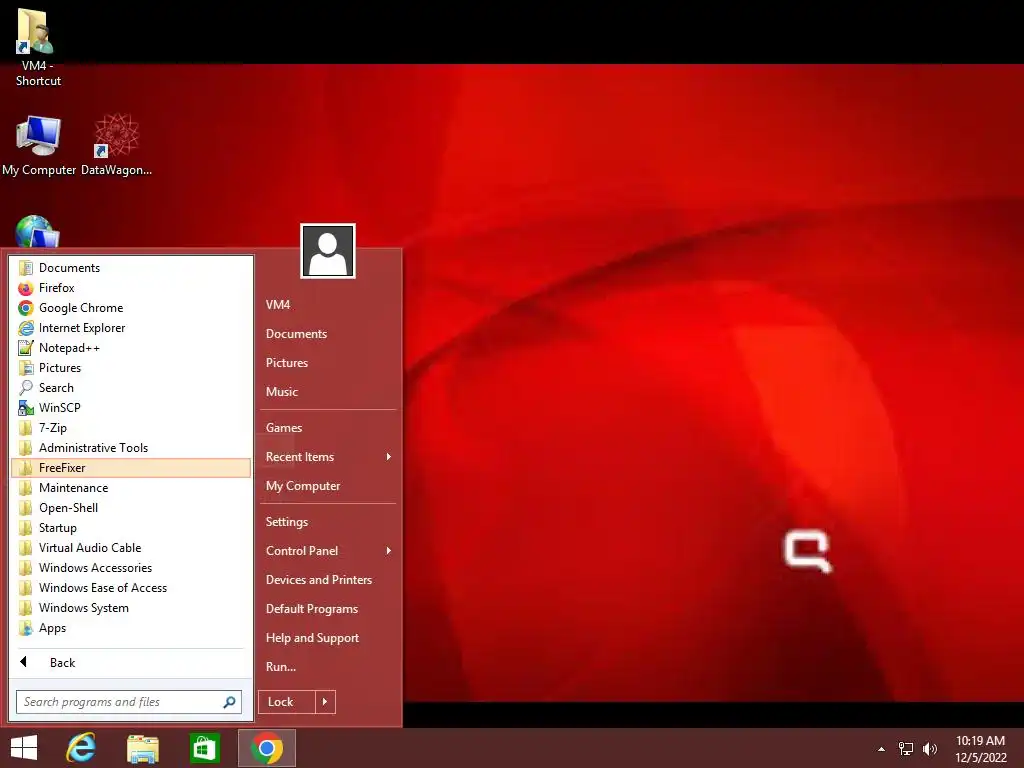Open Internet Explorer in the programs list

point(131,328)
